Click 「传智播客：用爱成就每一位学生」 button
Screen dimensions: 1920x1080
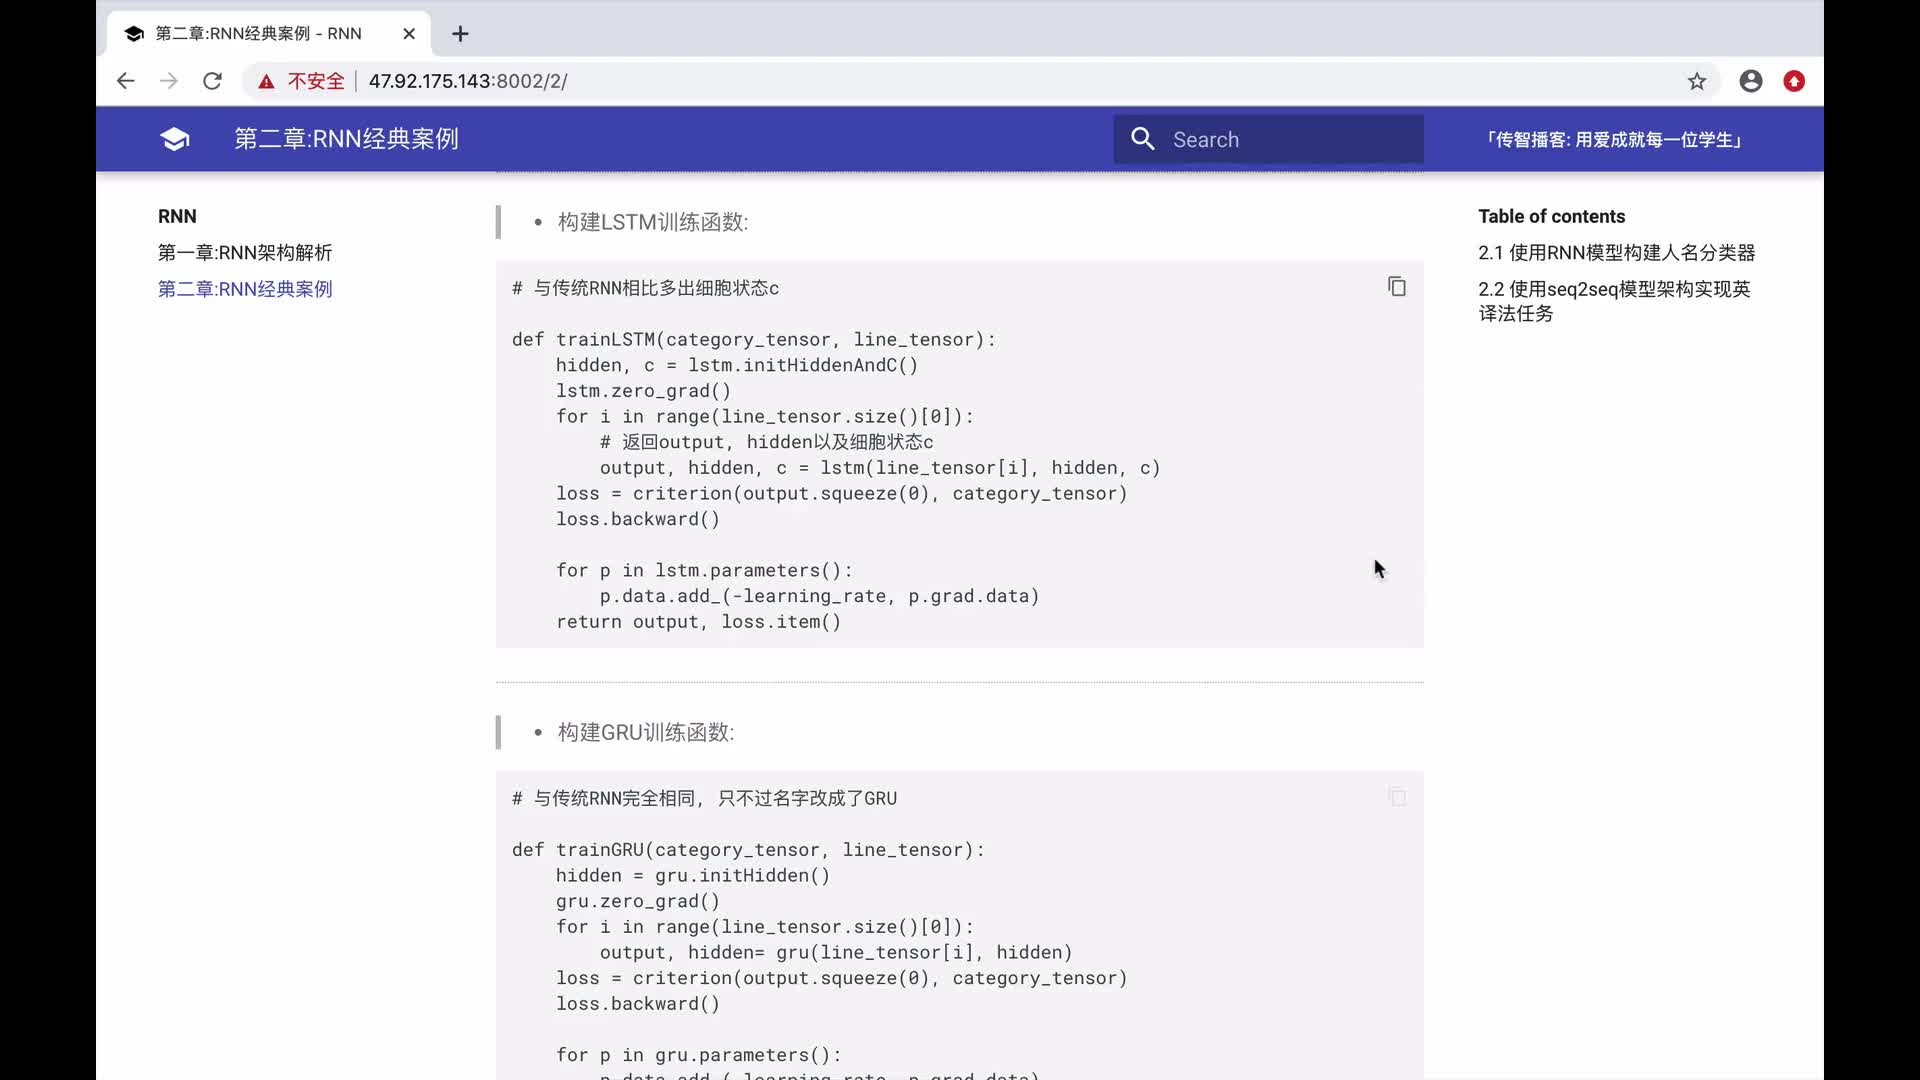point(1614,138)
